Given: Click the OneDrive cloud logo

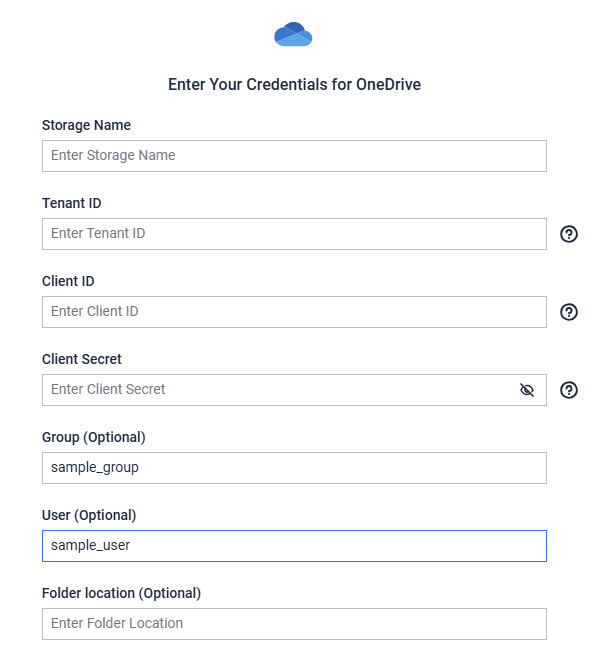Looking at the screenshot, I should pyautogui.click(x=293, y=34).
